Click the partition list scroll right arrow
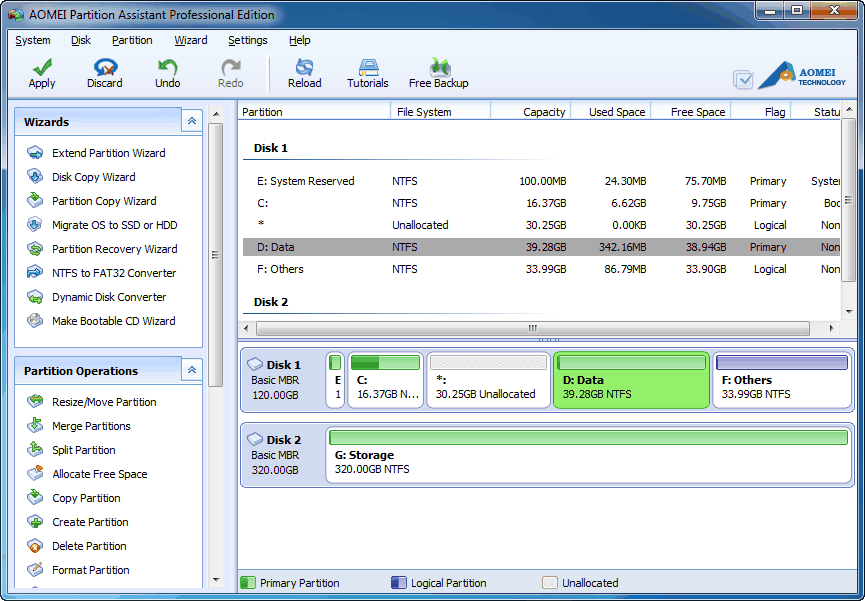This screenshot has width=865, height=601. (x=831, y=328)
